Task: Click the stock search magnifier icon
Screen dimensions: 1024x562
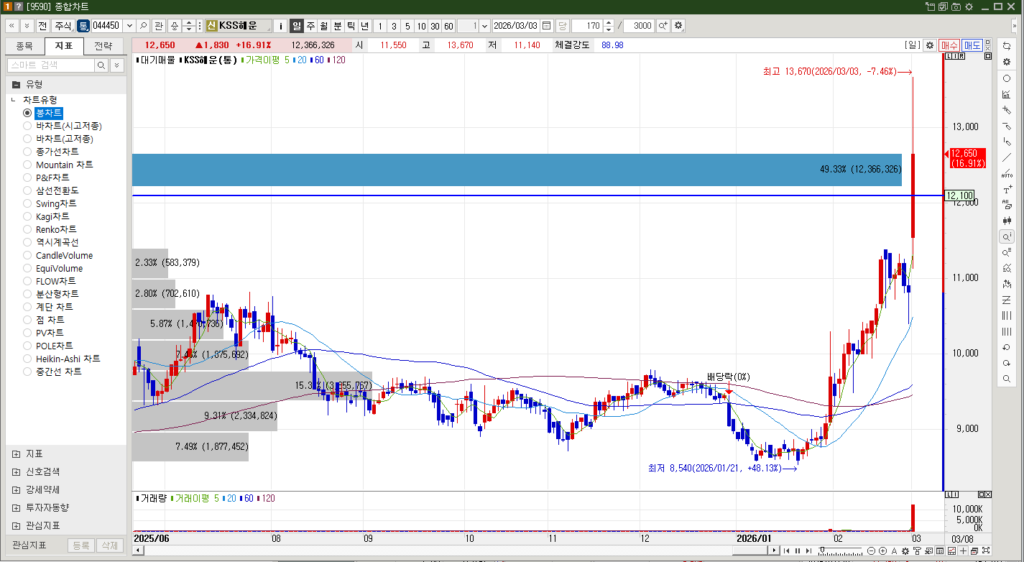Action: (143, 25)
